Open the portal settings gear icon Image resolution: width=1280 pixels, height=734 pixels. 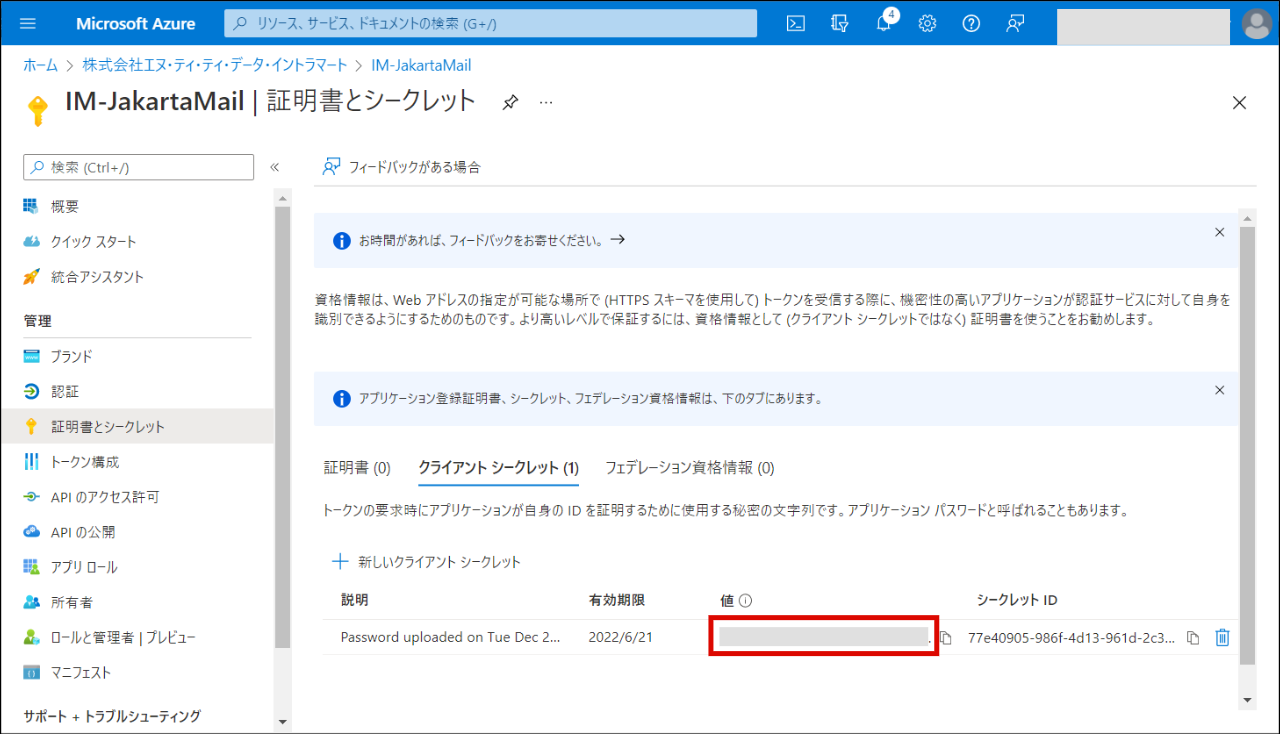click(927, 23)
